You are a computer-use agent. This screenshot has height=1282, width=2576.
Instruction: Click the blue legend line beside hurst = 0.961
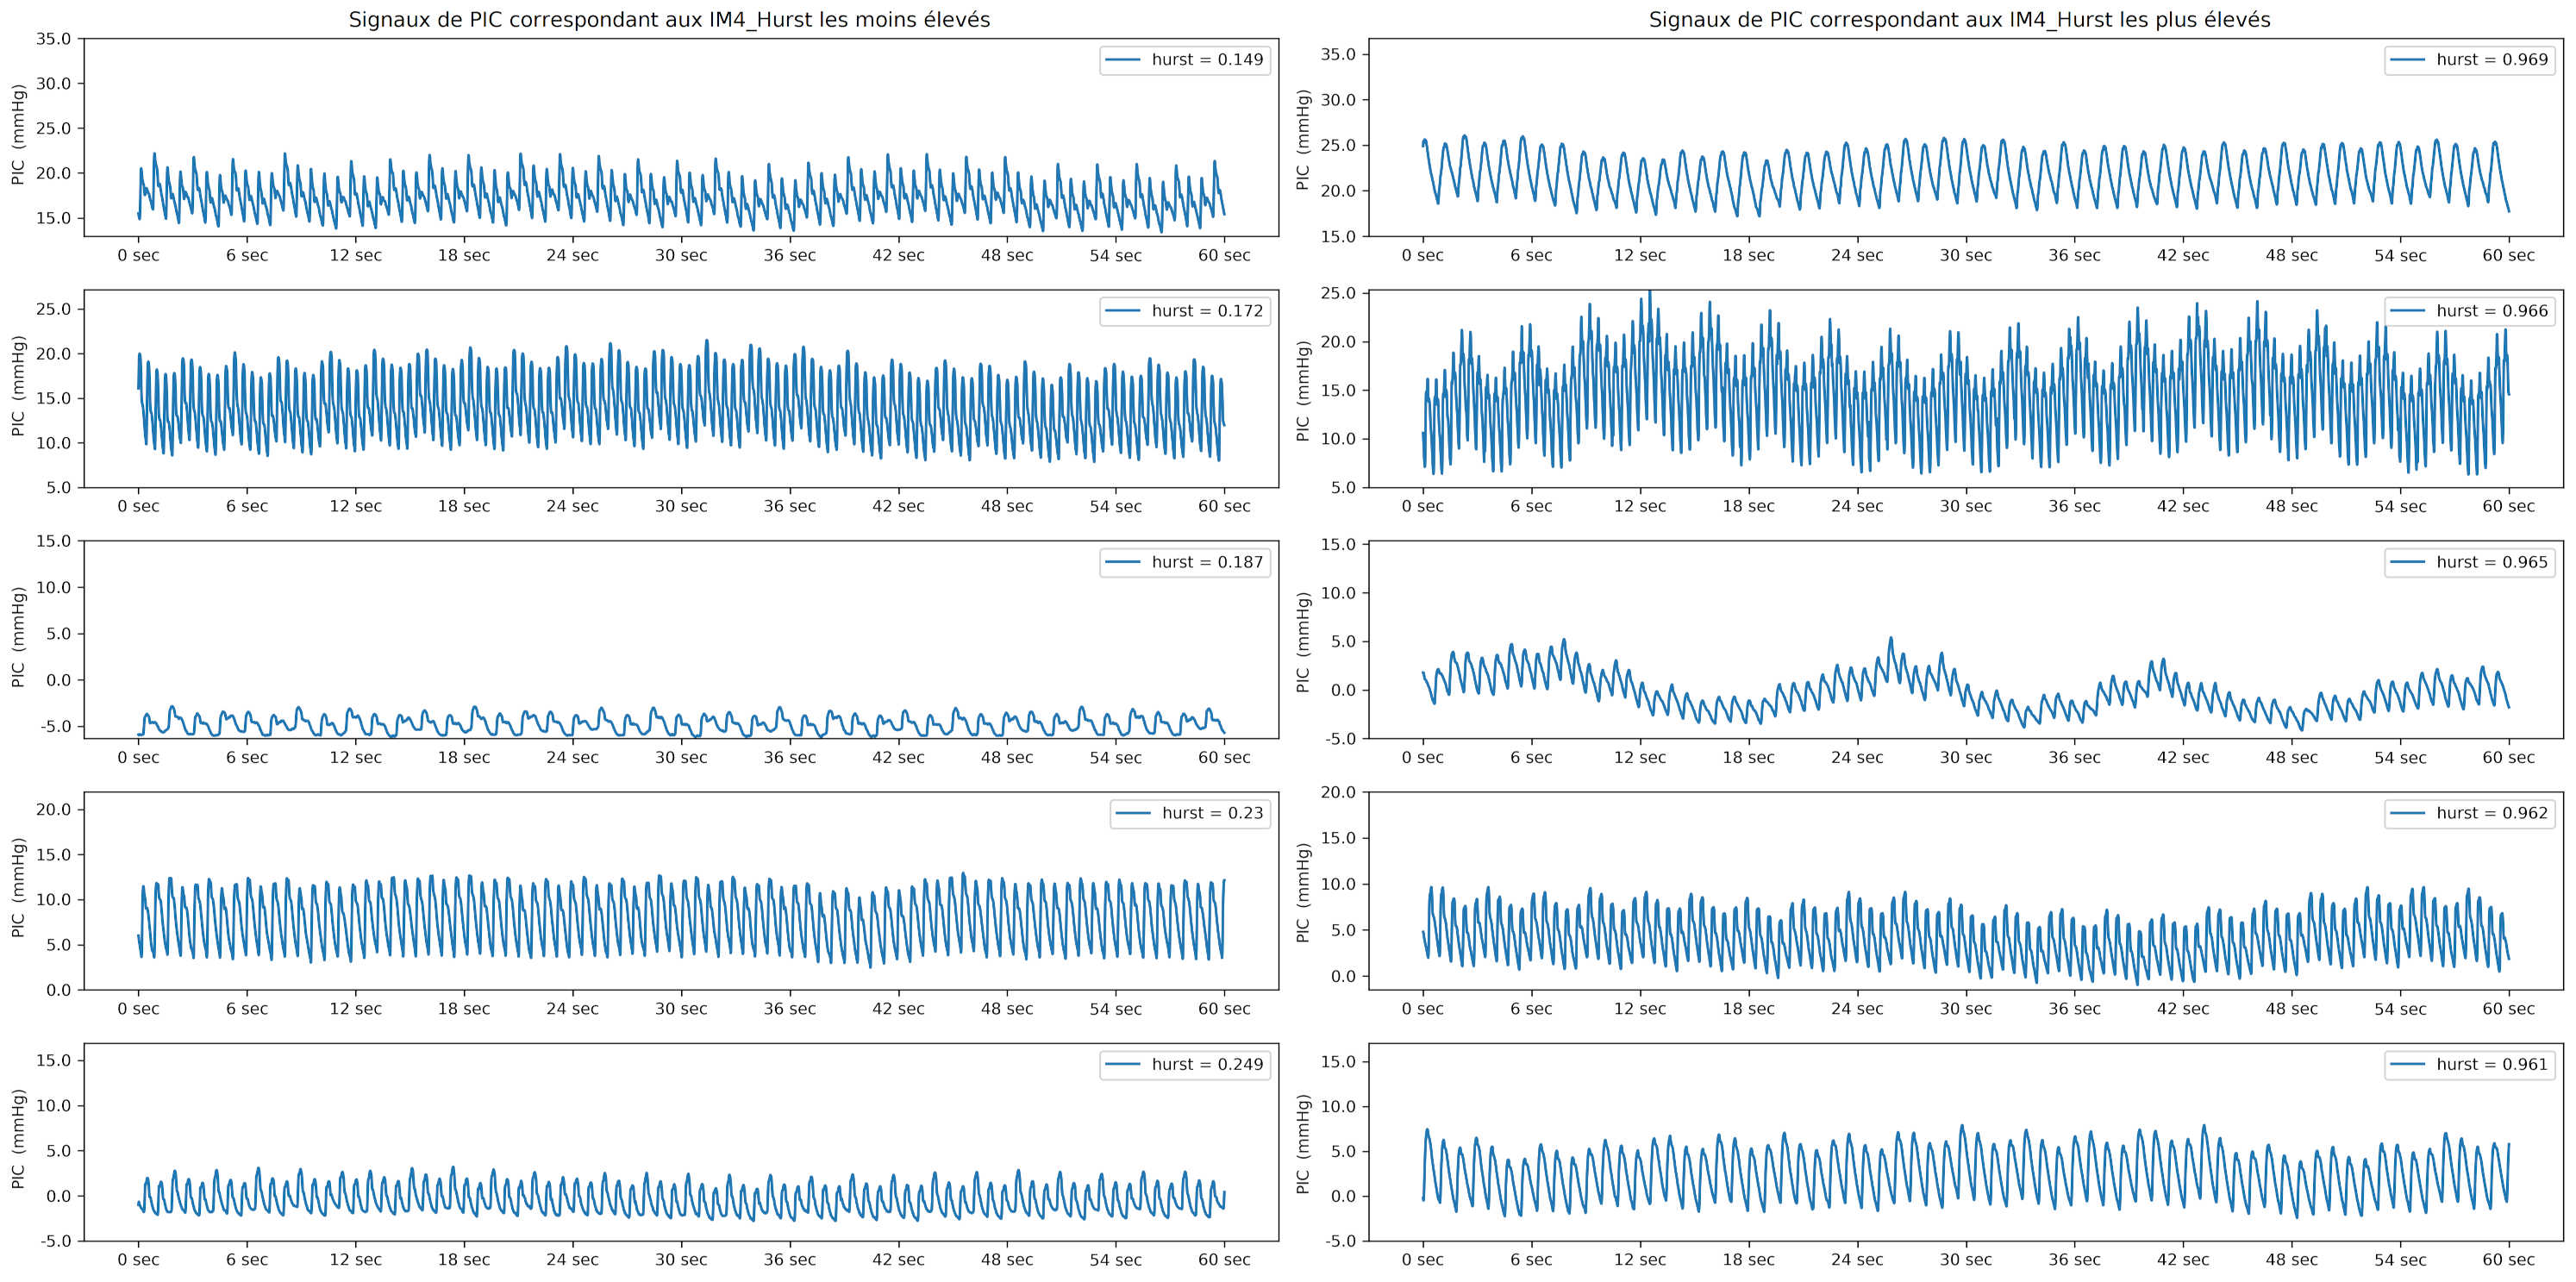(x=2408, y=1064)
